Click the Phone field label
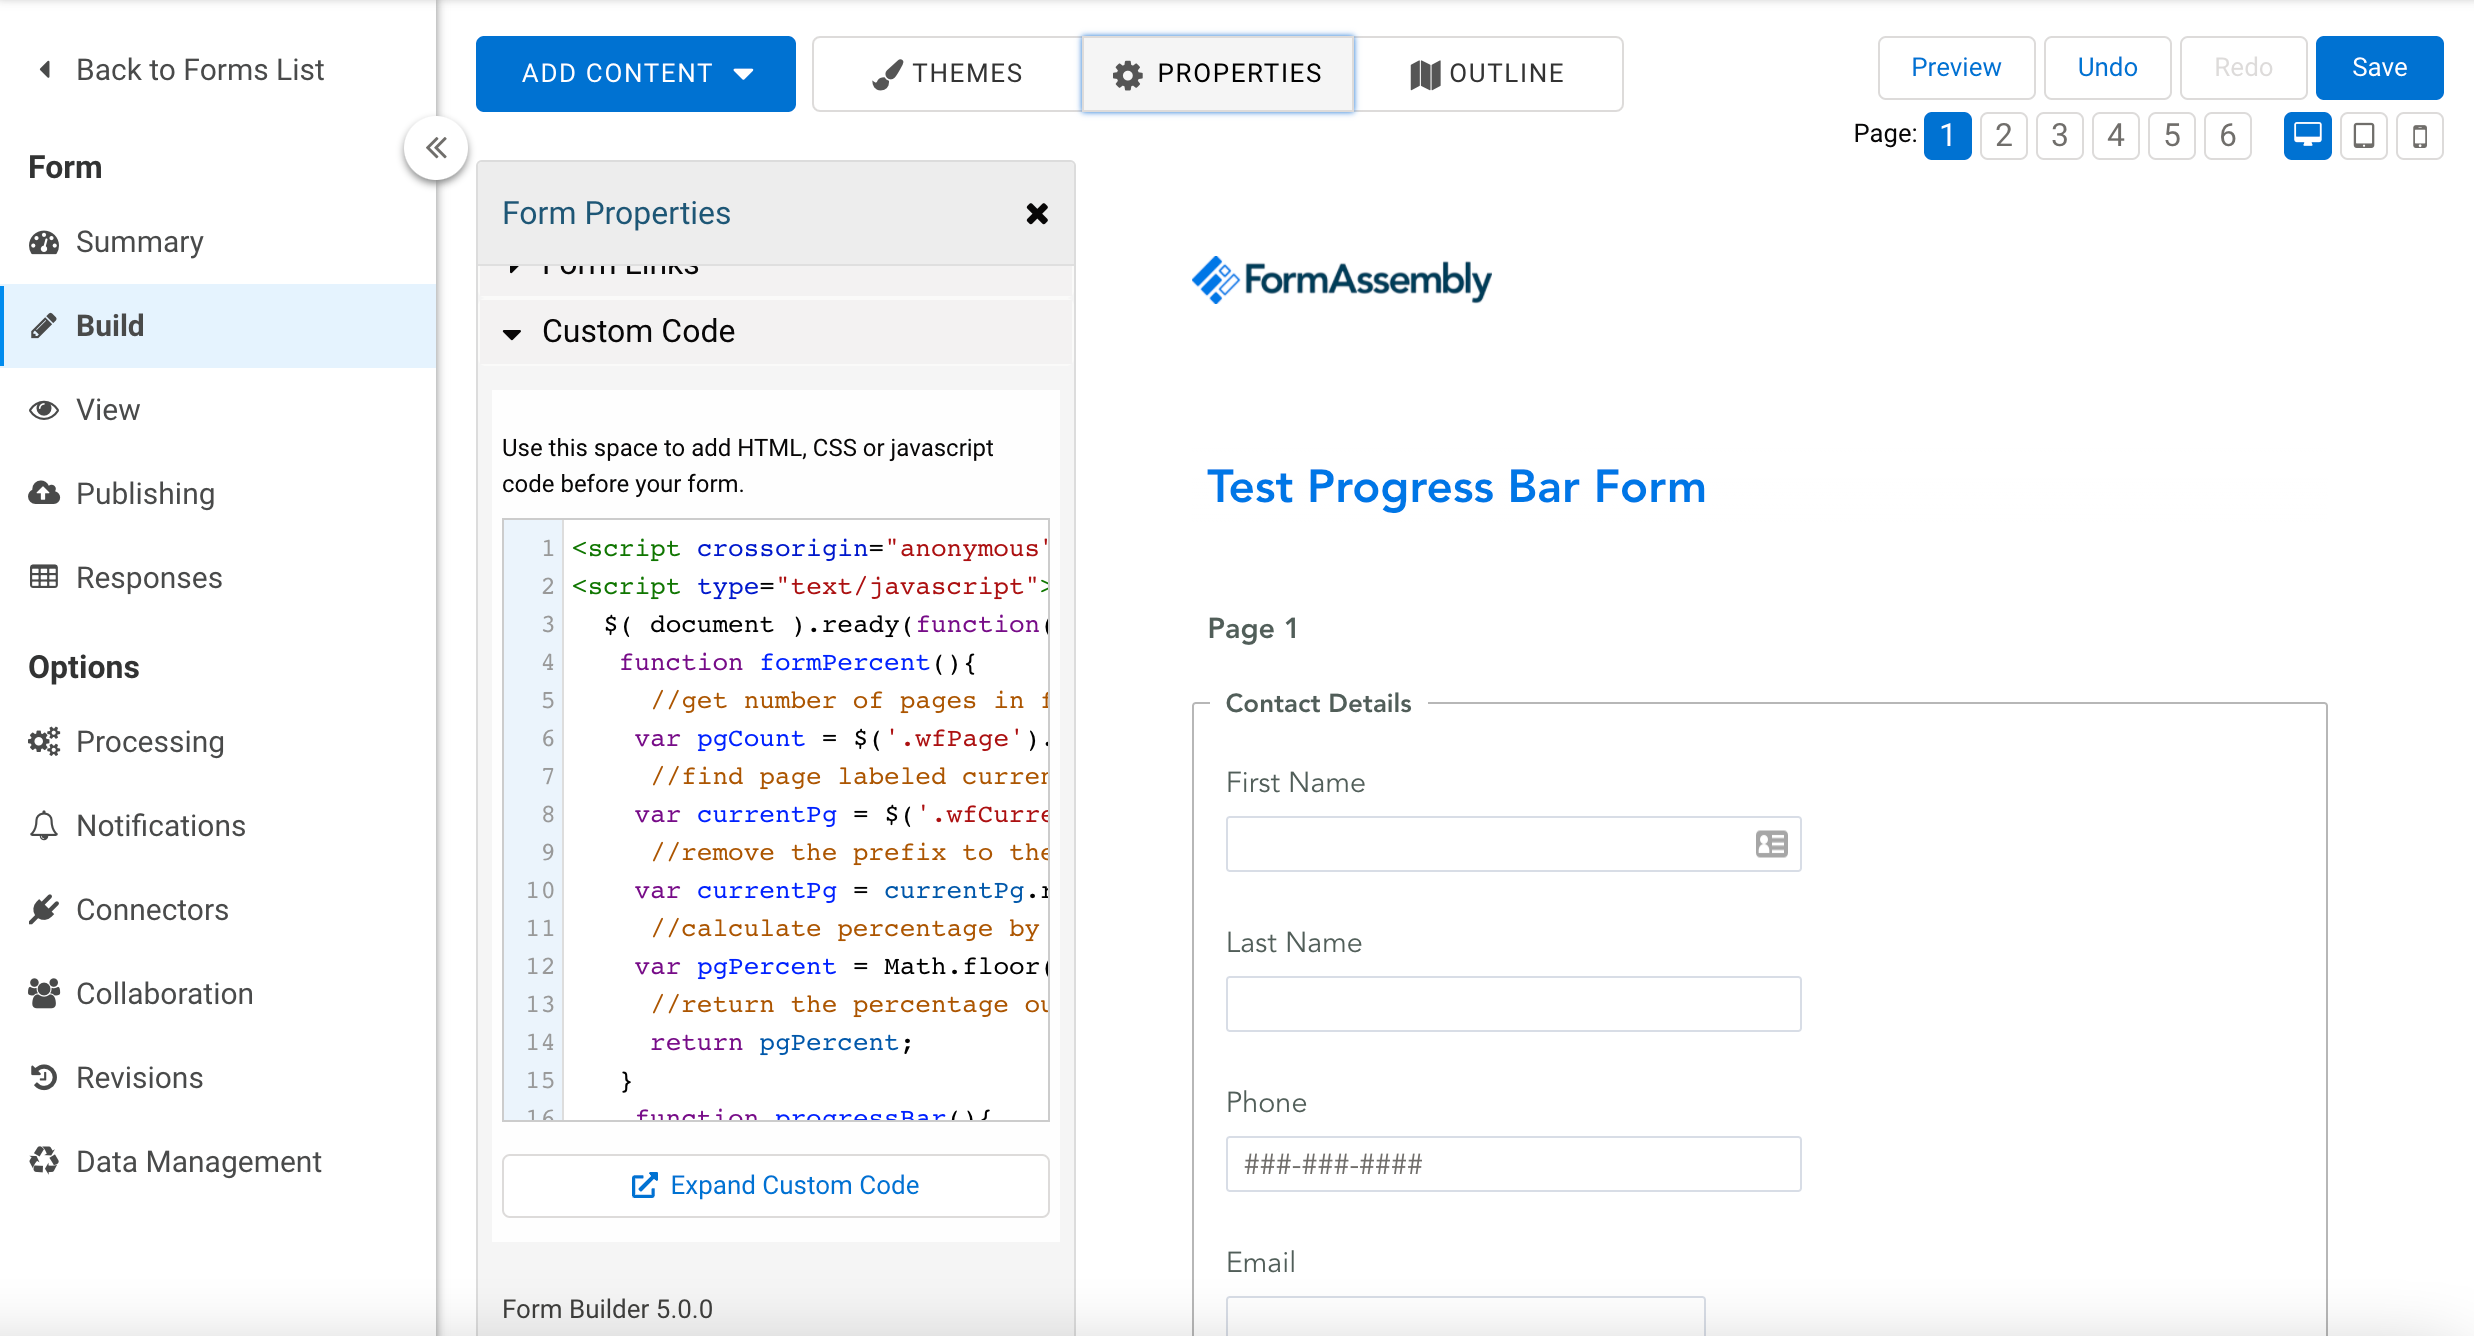Image resolution: width=2474 pixels, height=1336 pixels. (x=1266, y=1103)
